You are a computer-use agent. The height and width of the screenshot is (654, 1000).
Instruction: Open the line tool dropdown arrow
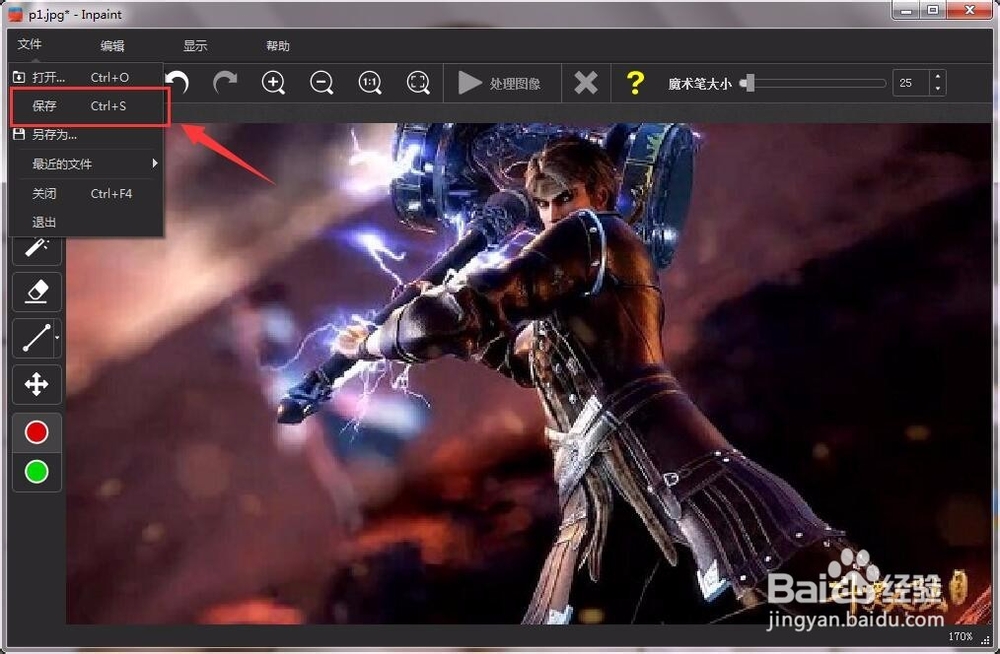[57, 338]
